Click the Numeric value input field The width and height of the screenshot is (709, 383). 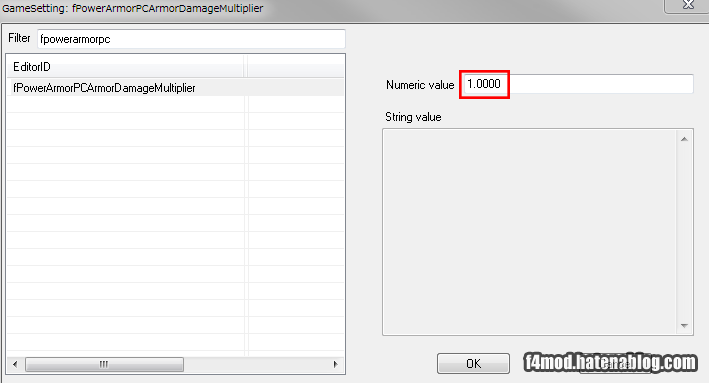coord(578,84)
